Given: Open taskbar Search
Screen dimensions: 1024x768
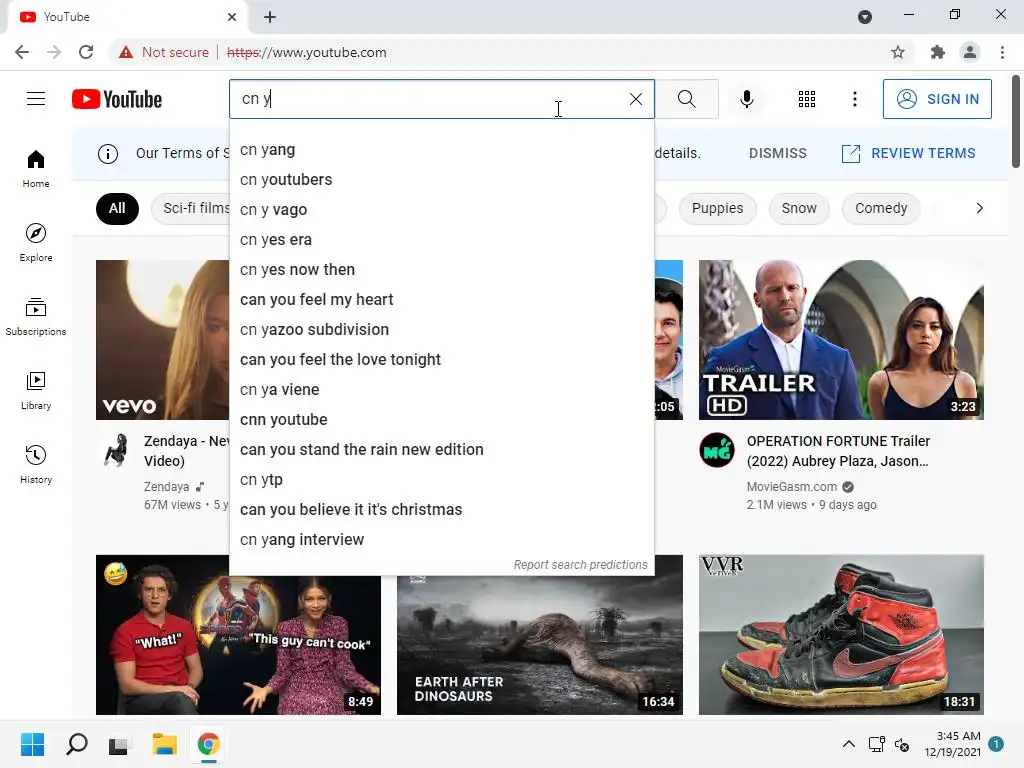Looking at the screenshot, I should [x=77, y=744].
